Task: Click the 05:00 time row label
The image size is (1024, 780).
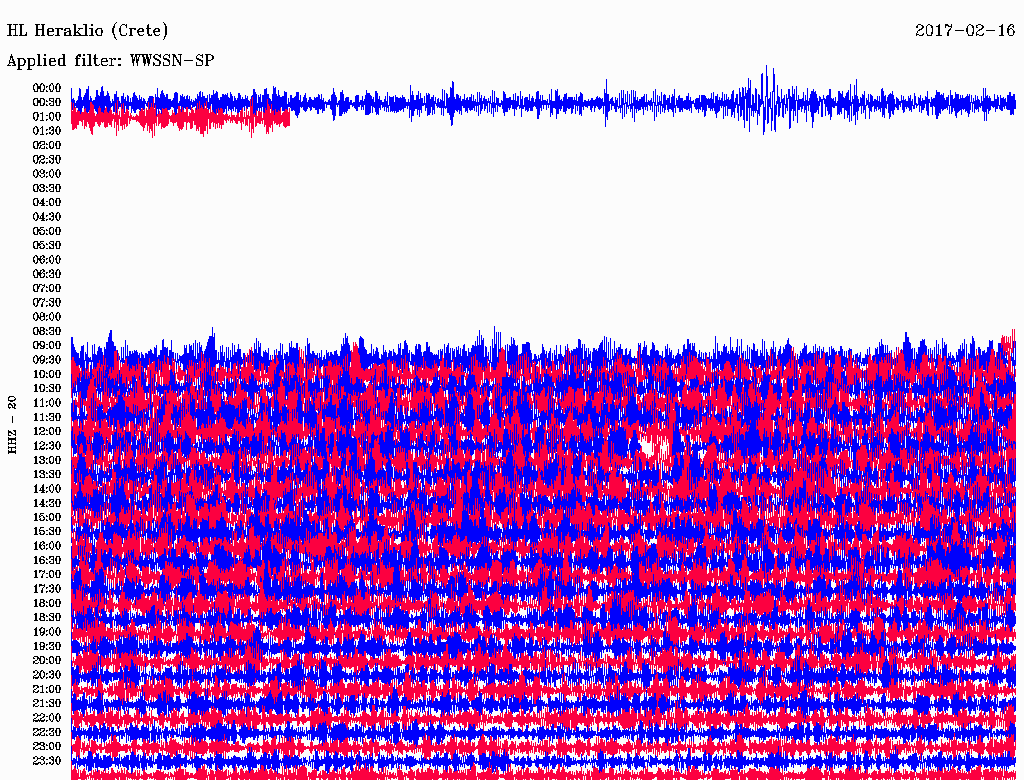Action: 47,231
